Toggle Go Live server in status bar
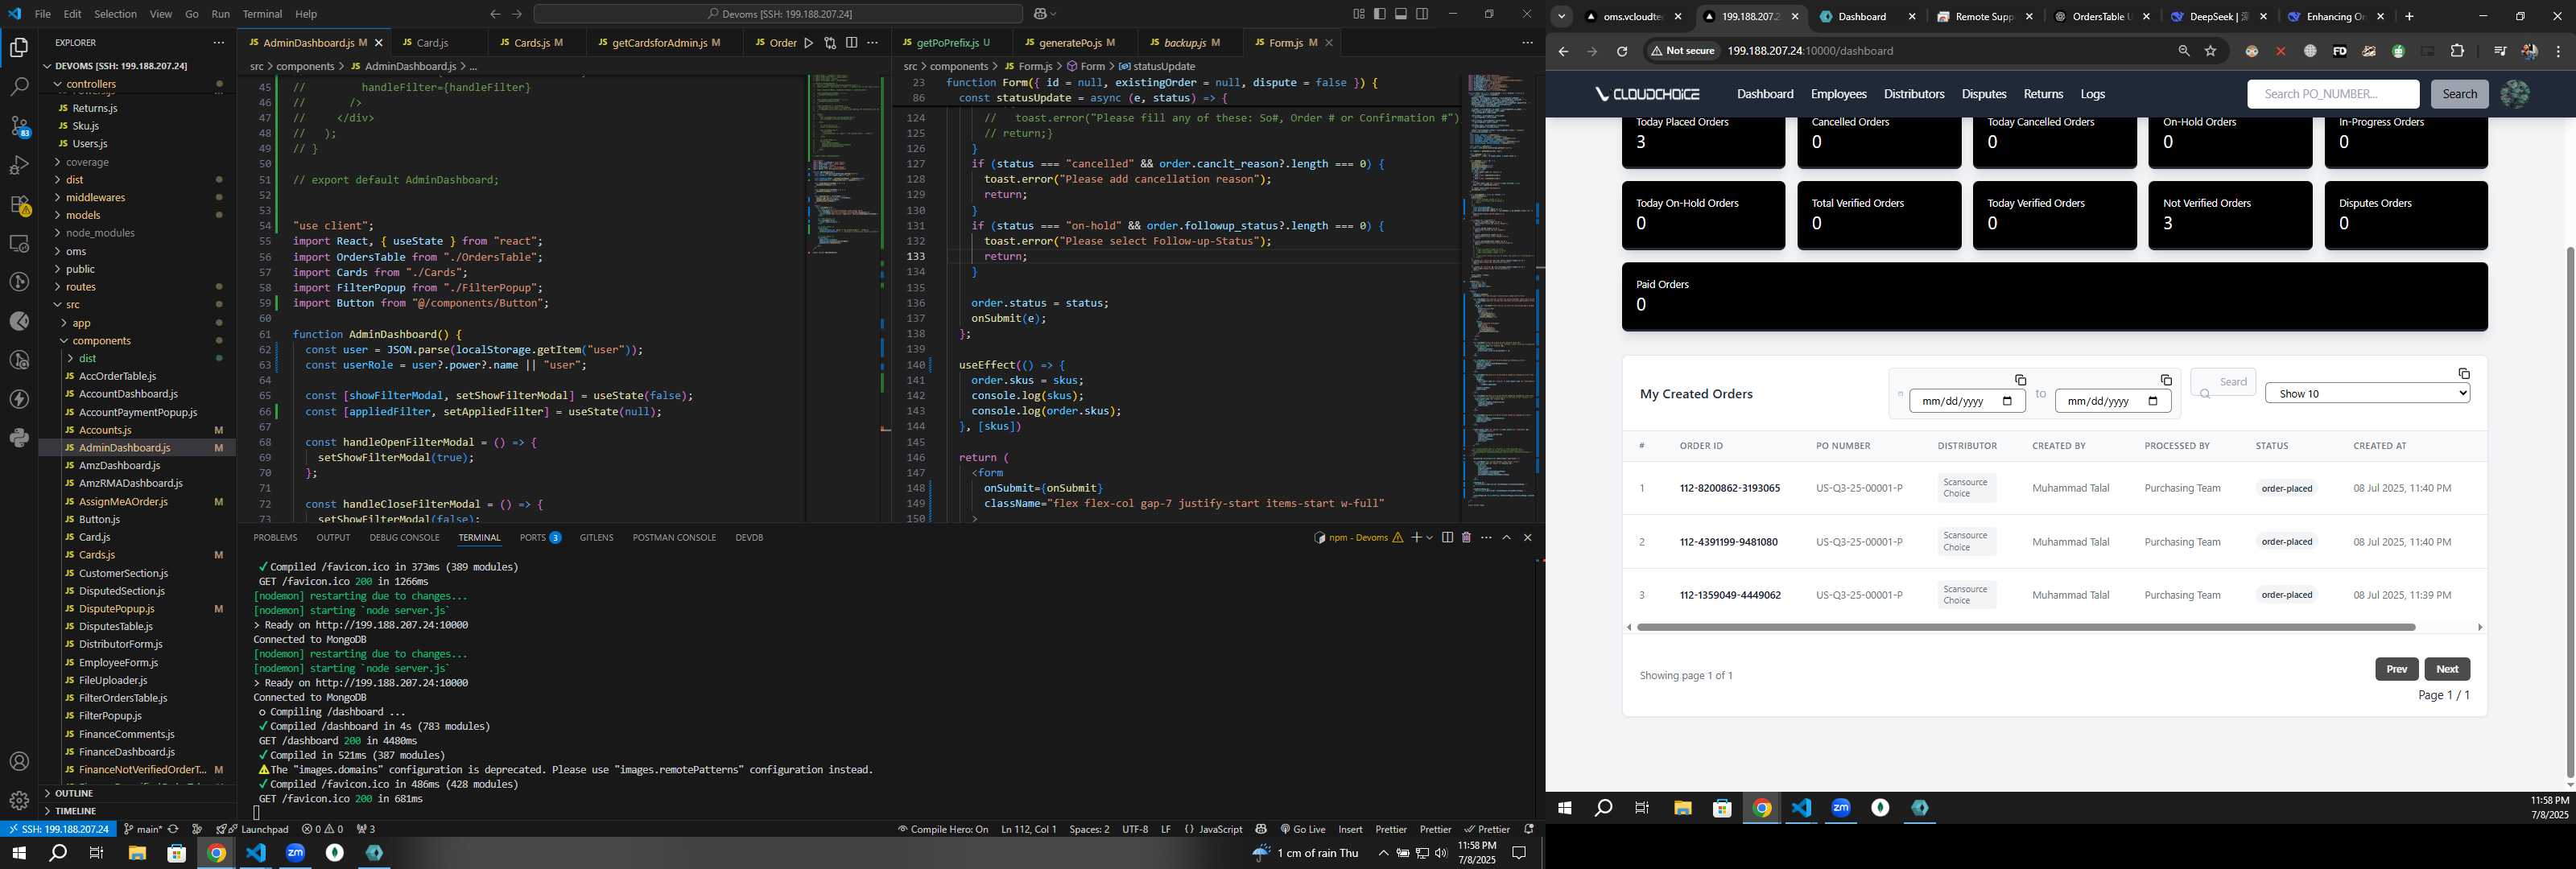This screenshot has width=2576, height=869. click(1303, 829)
